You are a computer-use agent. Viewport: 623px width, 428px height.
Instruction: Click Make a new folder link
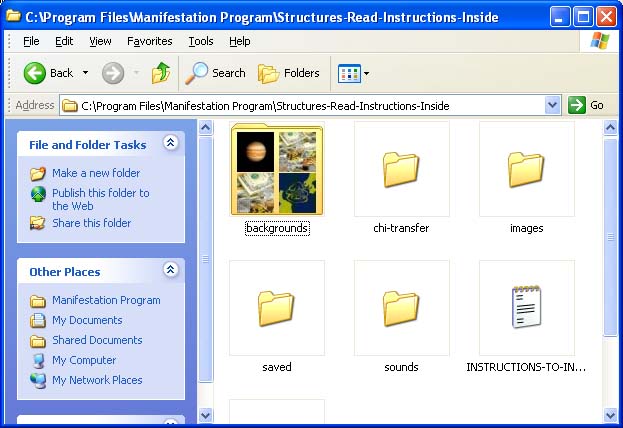[x=96, y=173]
